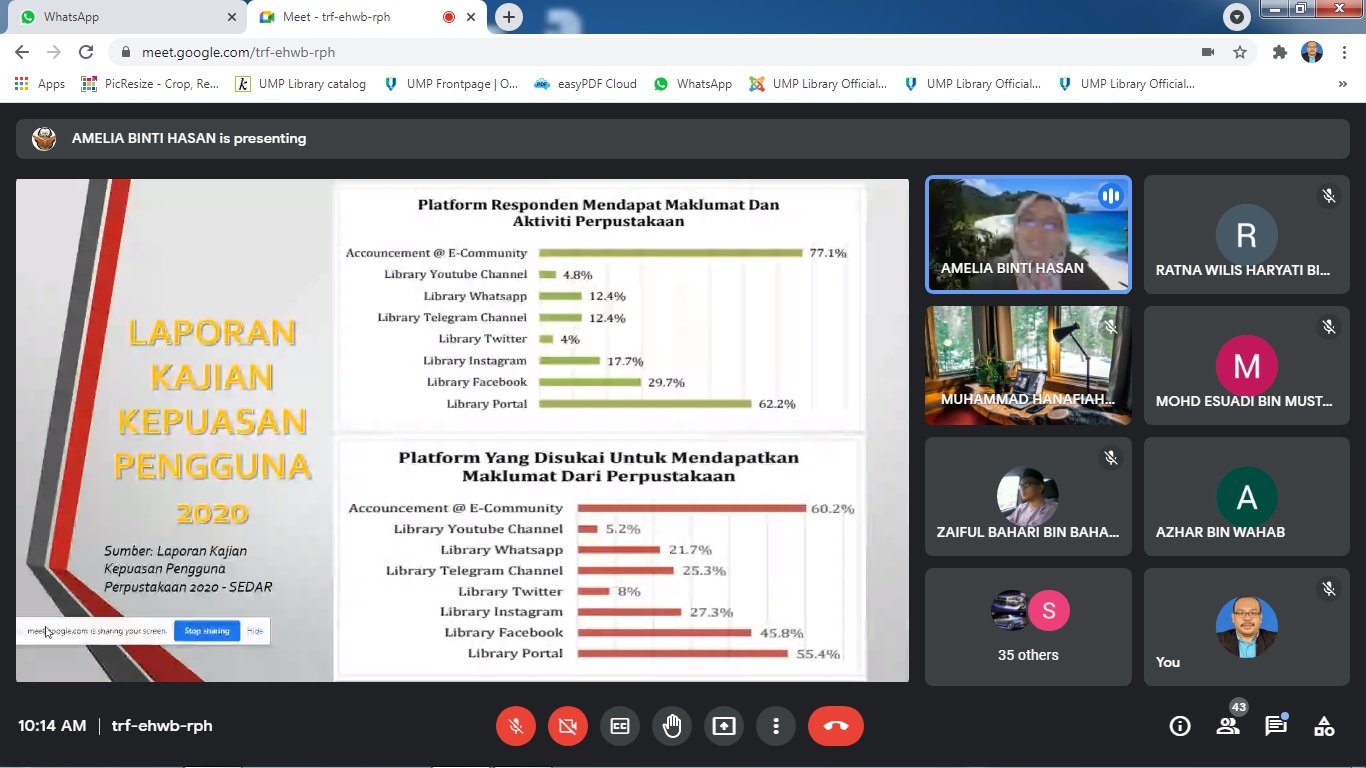Screen dimensions: 1366x768
Task: Click the shared presentation screen
Action: pos(462,430)
